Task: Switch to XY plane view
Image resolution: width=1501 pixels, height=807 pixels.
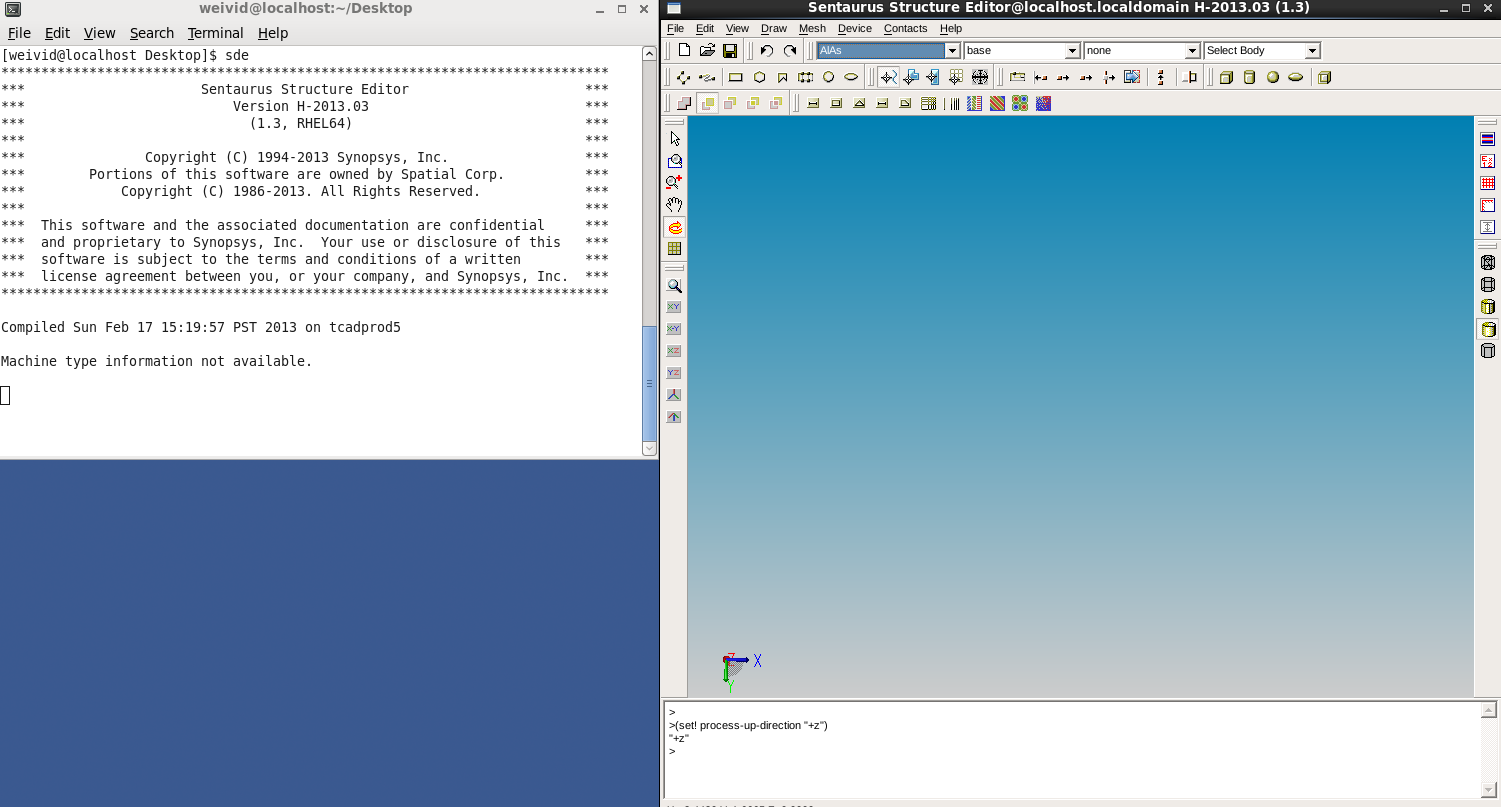Action: pos(674,307)
